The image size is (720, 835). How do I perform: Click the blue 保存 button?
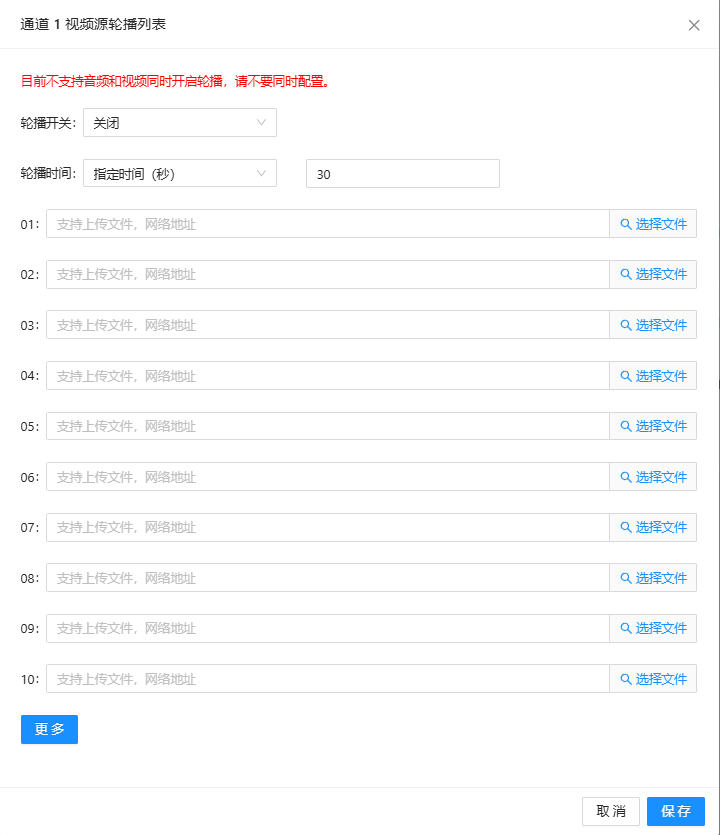pyautogui.click(x=676, y=811)
